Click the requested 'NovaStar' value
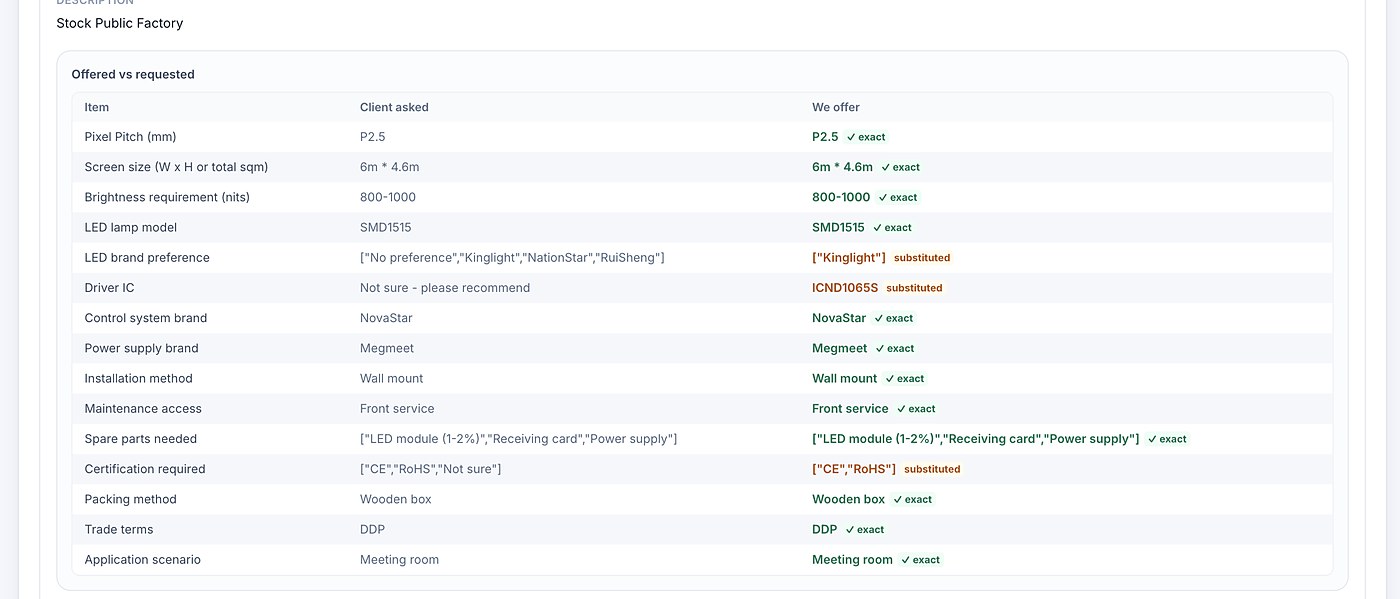This screenshot has height=599, width=1400. [x=386, y=318]
